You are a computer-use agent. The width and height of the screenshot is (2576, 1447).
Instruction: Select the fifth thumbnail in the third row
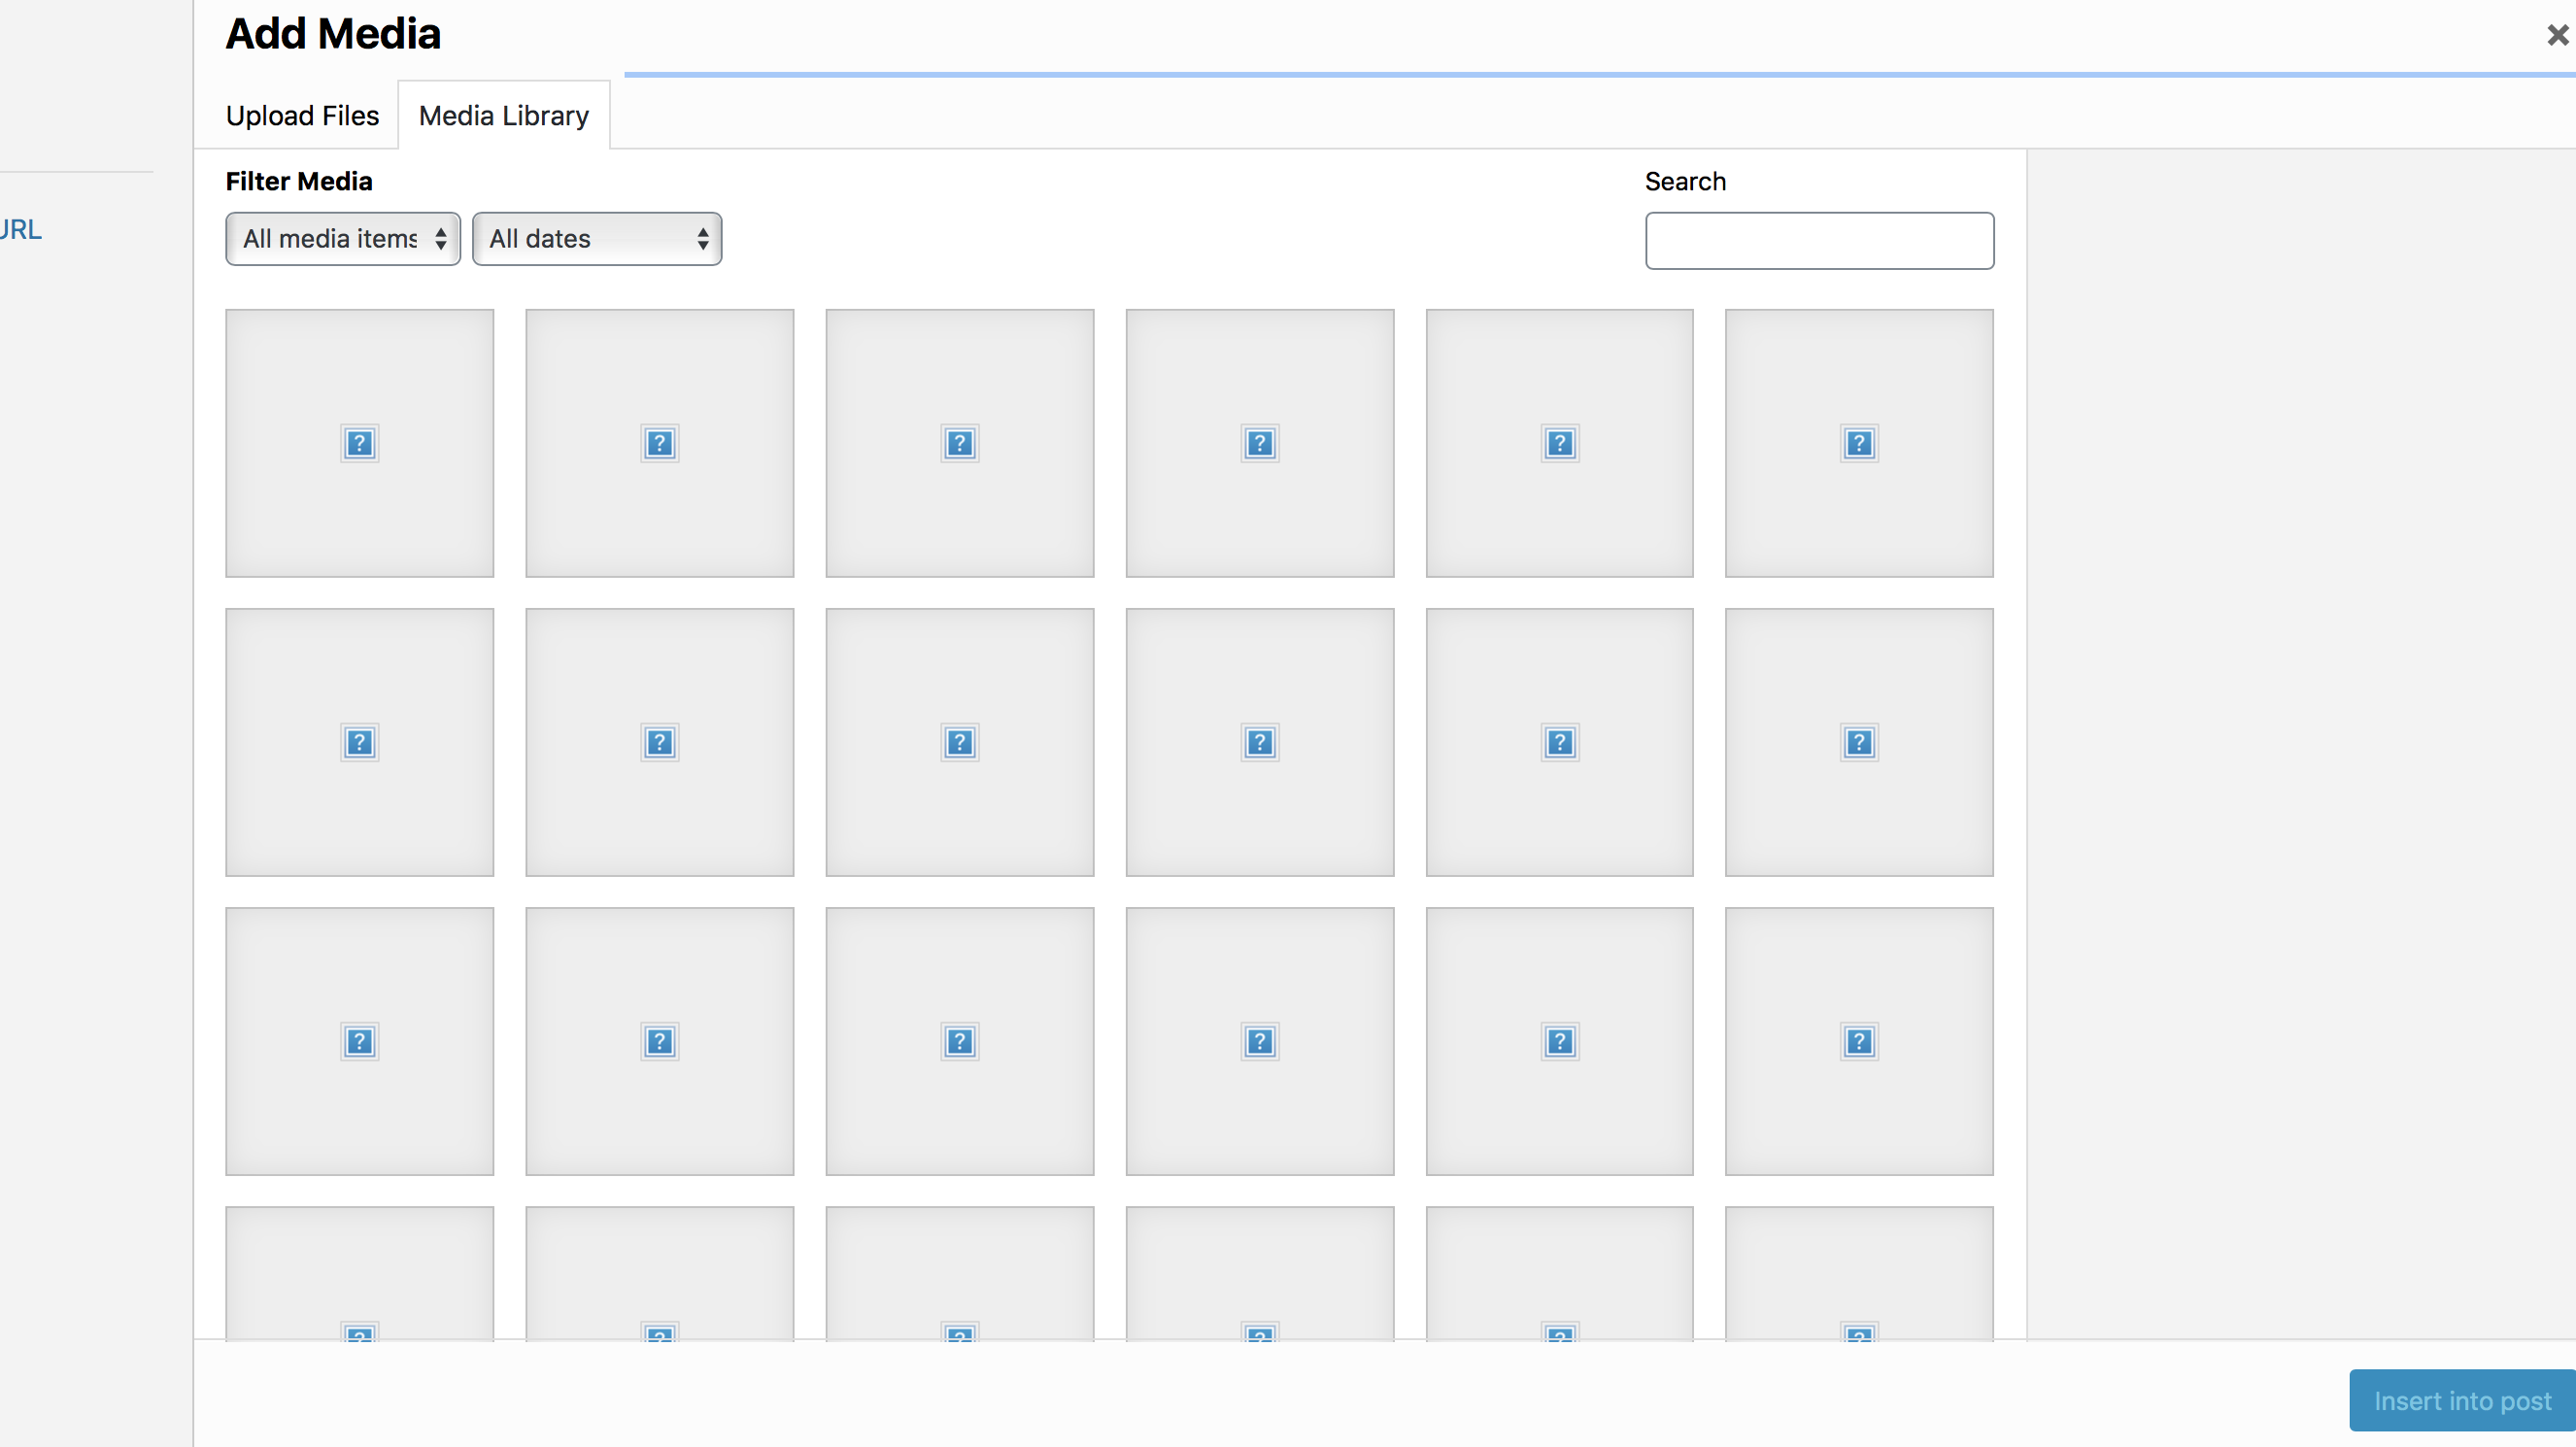1560,1042
